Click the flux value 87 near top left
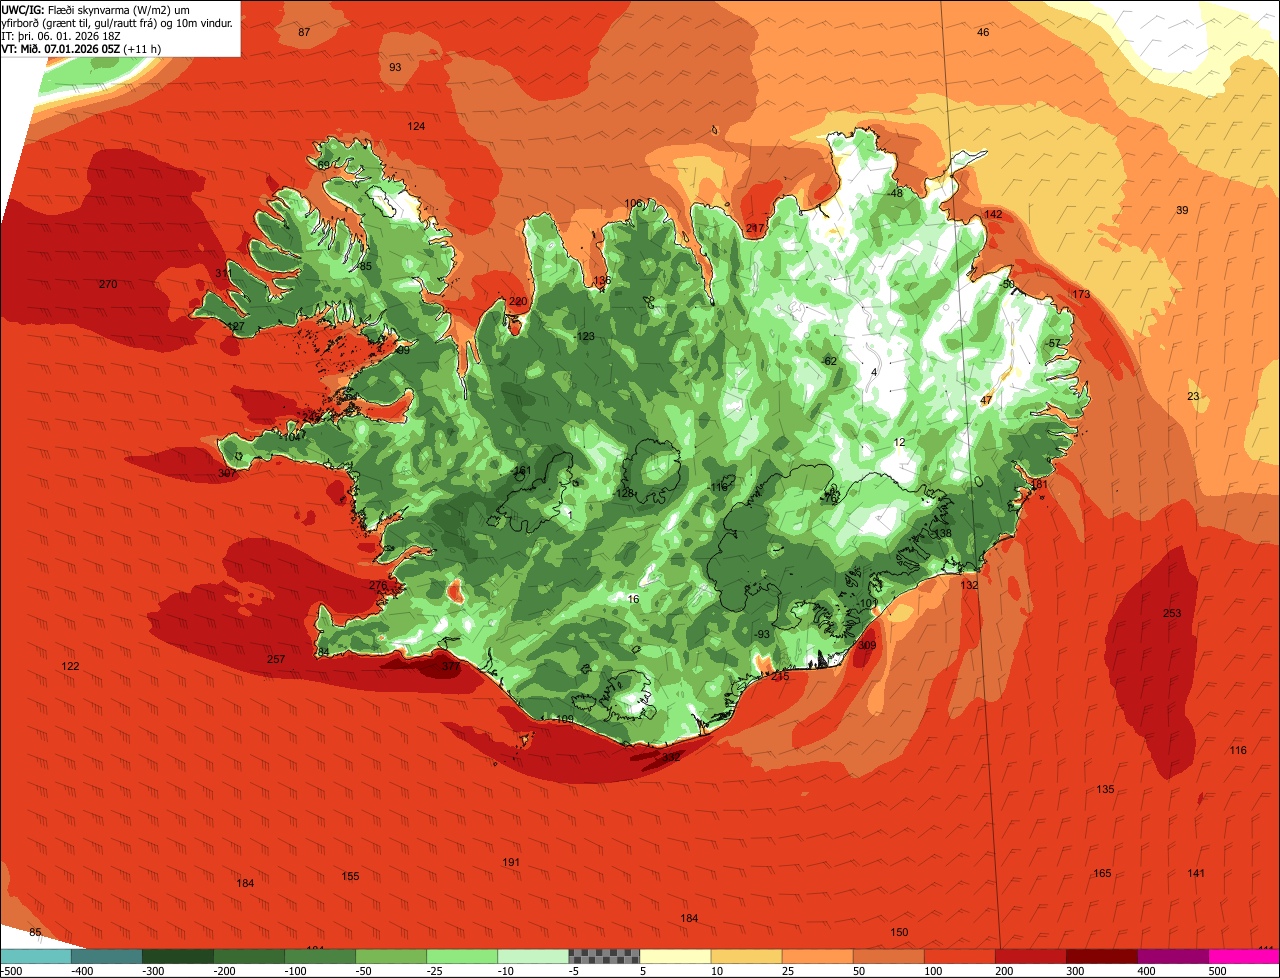Image resolution: width=1280 pixels, height=978 pixels. click(304, 33)
